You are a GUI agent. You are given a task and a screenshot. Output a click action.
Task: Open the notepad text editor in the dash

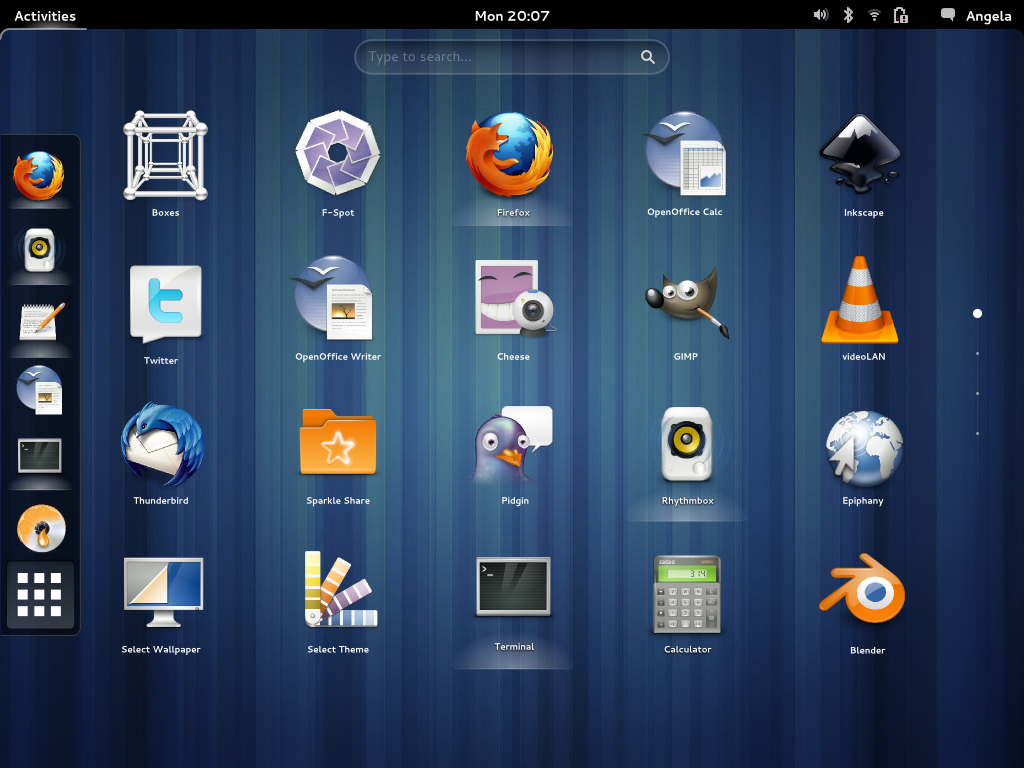[41, 321]
